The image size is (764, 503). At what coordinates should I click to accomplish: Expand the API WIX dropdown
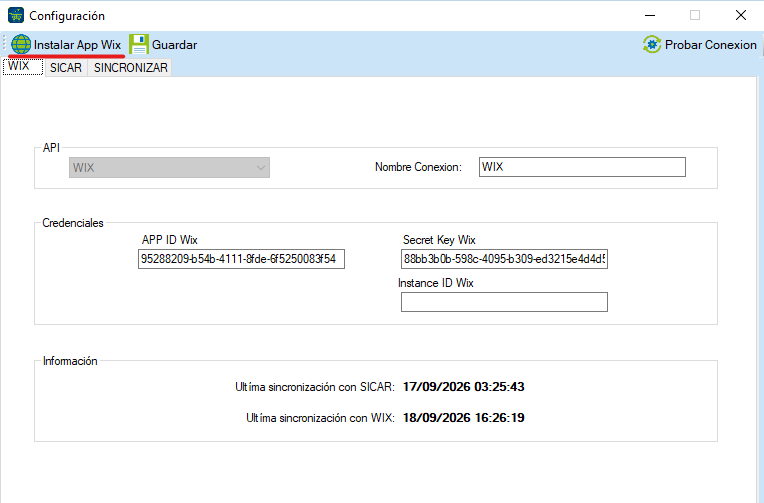(169, 168)
